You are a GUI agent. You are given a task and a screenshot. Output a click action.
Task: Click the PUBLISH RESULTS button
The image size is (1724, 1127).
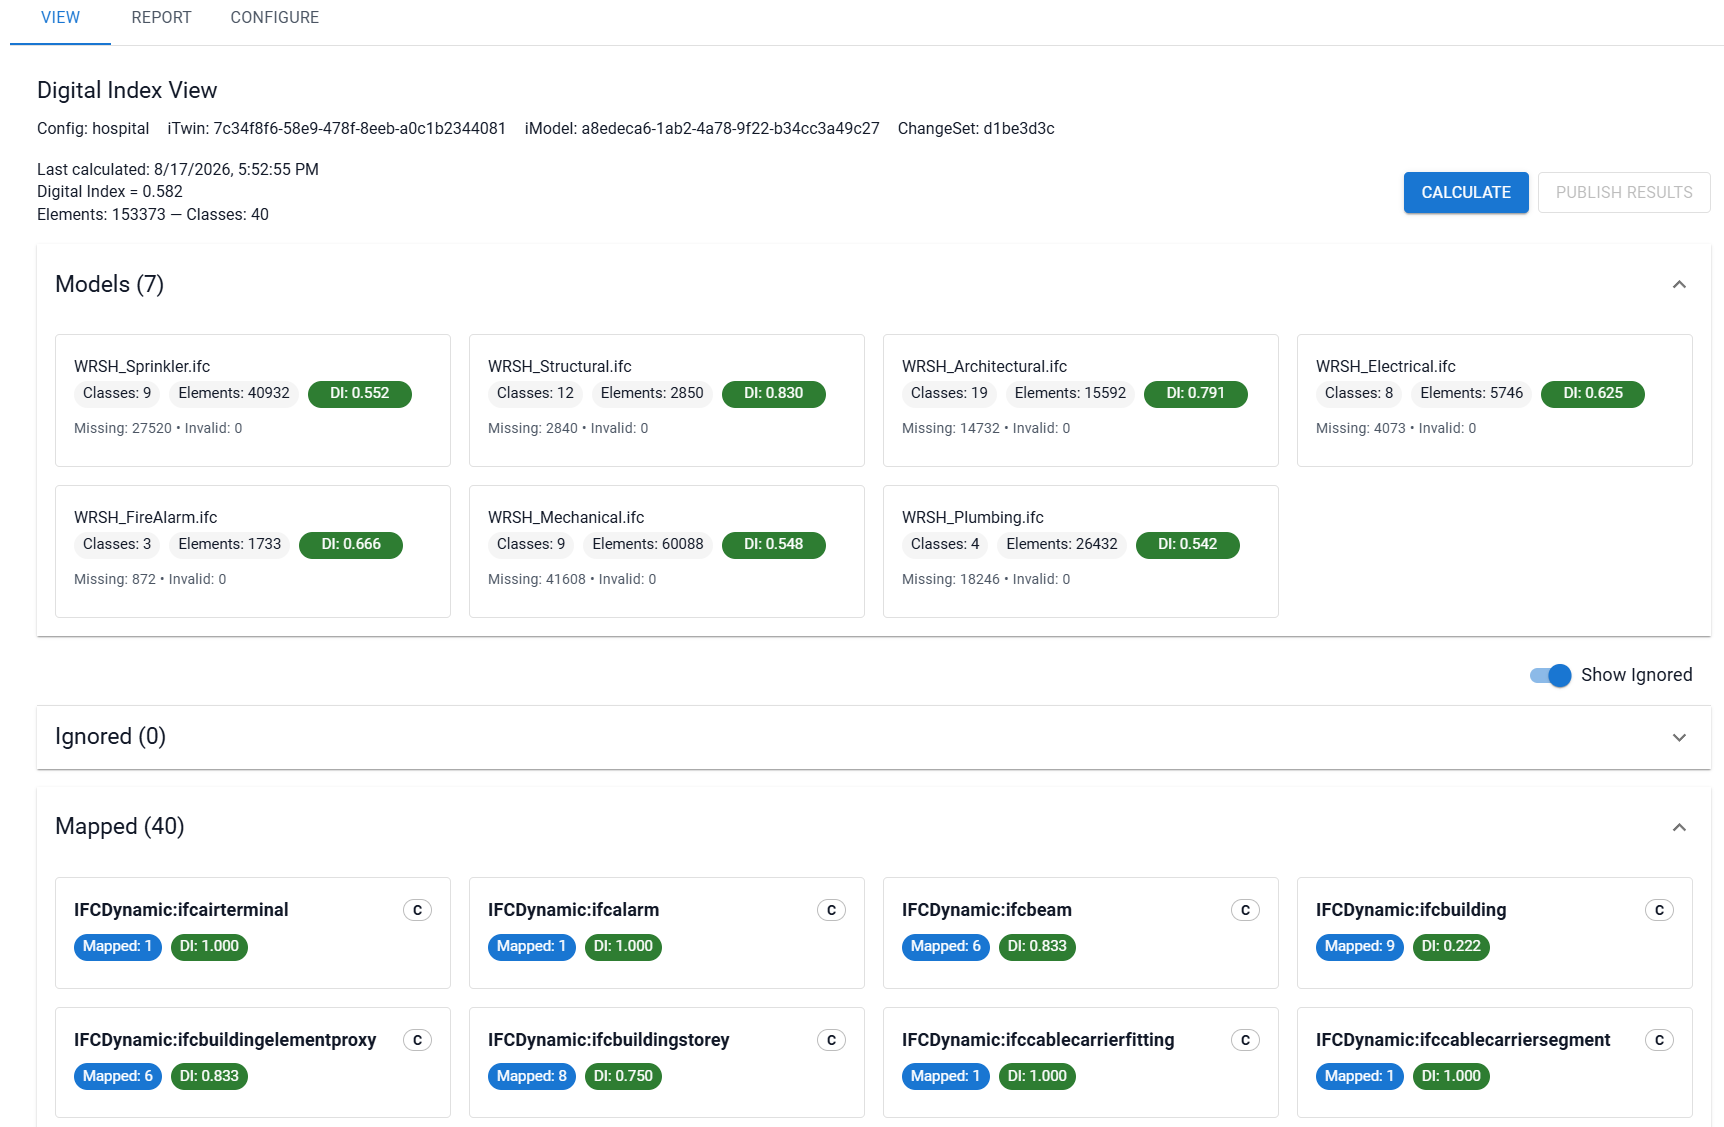1624,192
